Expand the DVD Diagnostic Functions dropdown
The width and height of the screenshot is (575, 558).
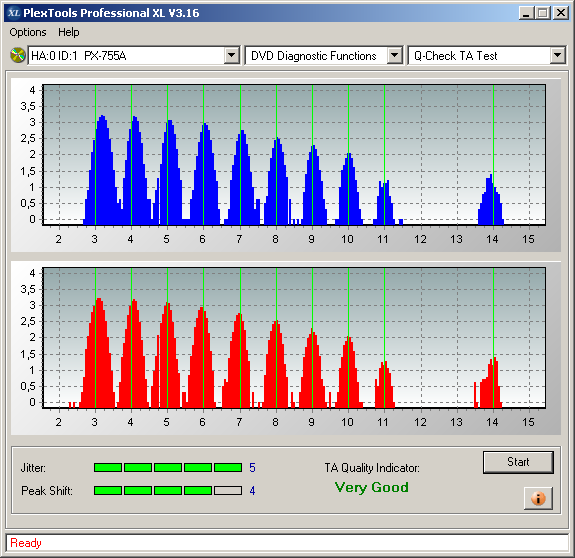[x=394, y=56]
